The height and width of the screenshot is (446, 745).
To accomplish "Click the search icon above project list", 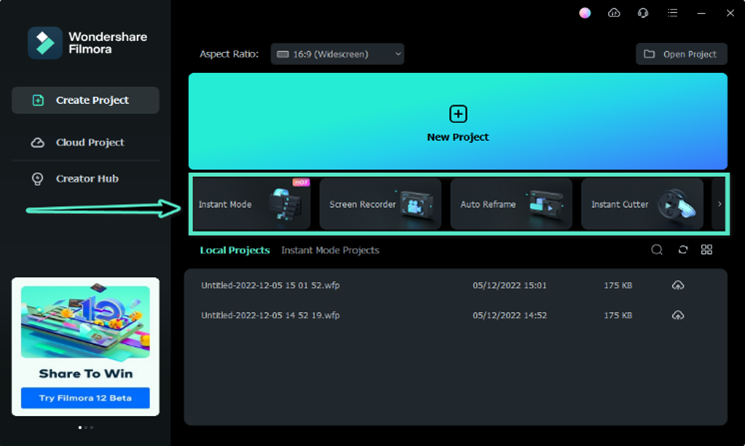I will [x=657, y=250].
